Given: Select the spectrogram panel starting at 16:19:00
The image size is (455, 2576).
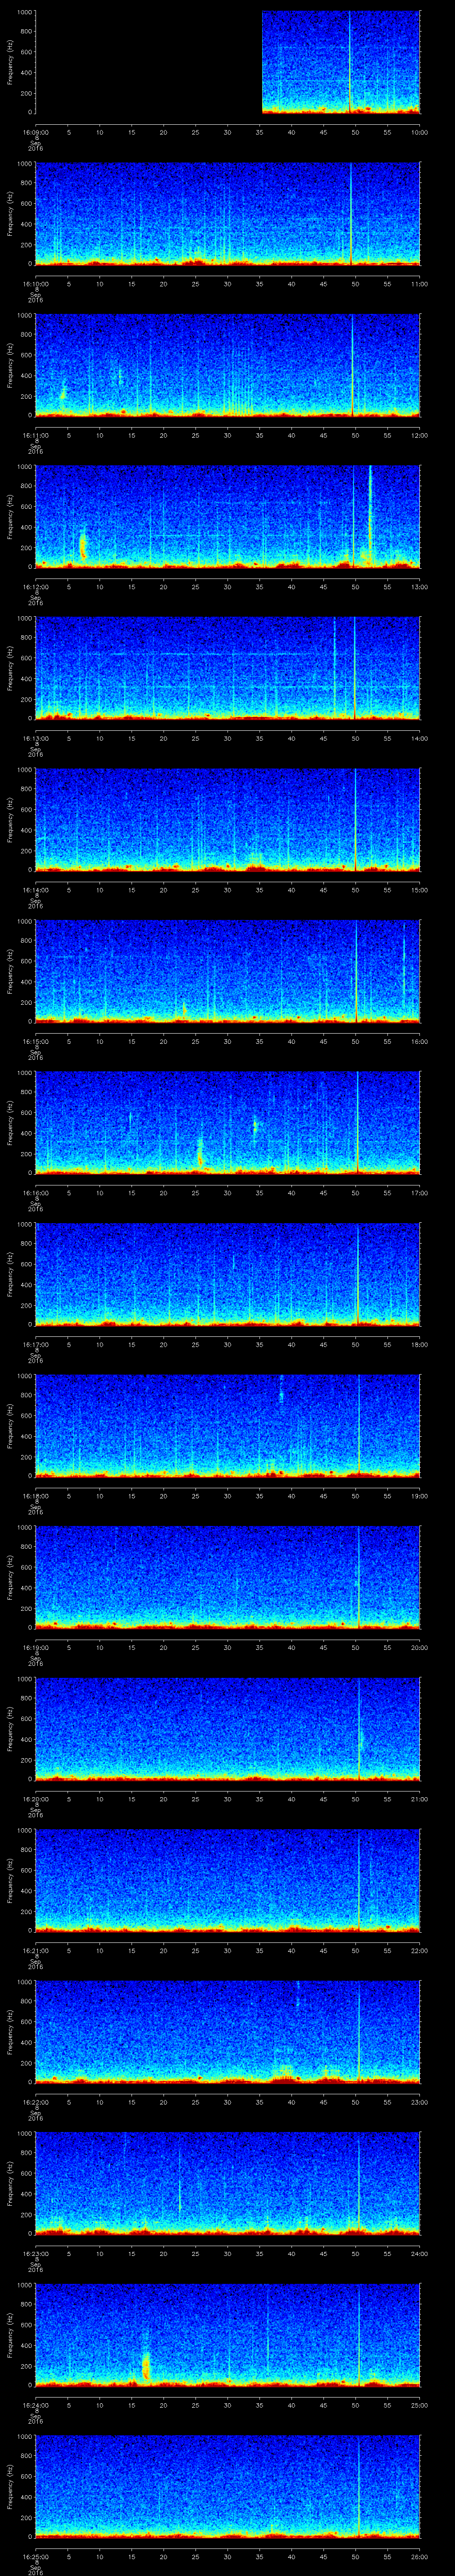Looking at the screenshot, I should pos(227,1577).
